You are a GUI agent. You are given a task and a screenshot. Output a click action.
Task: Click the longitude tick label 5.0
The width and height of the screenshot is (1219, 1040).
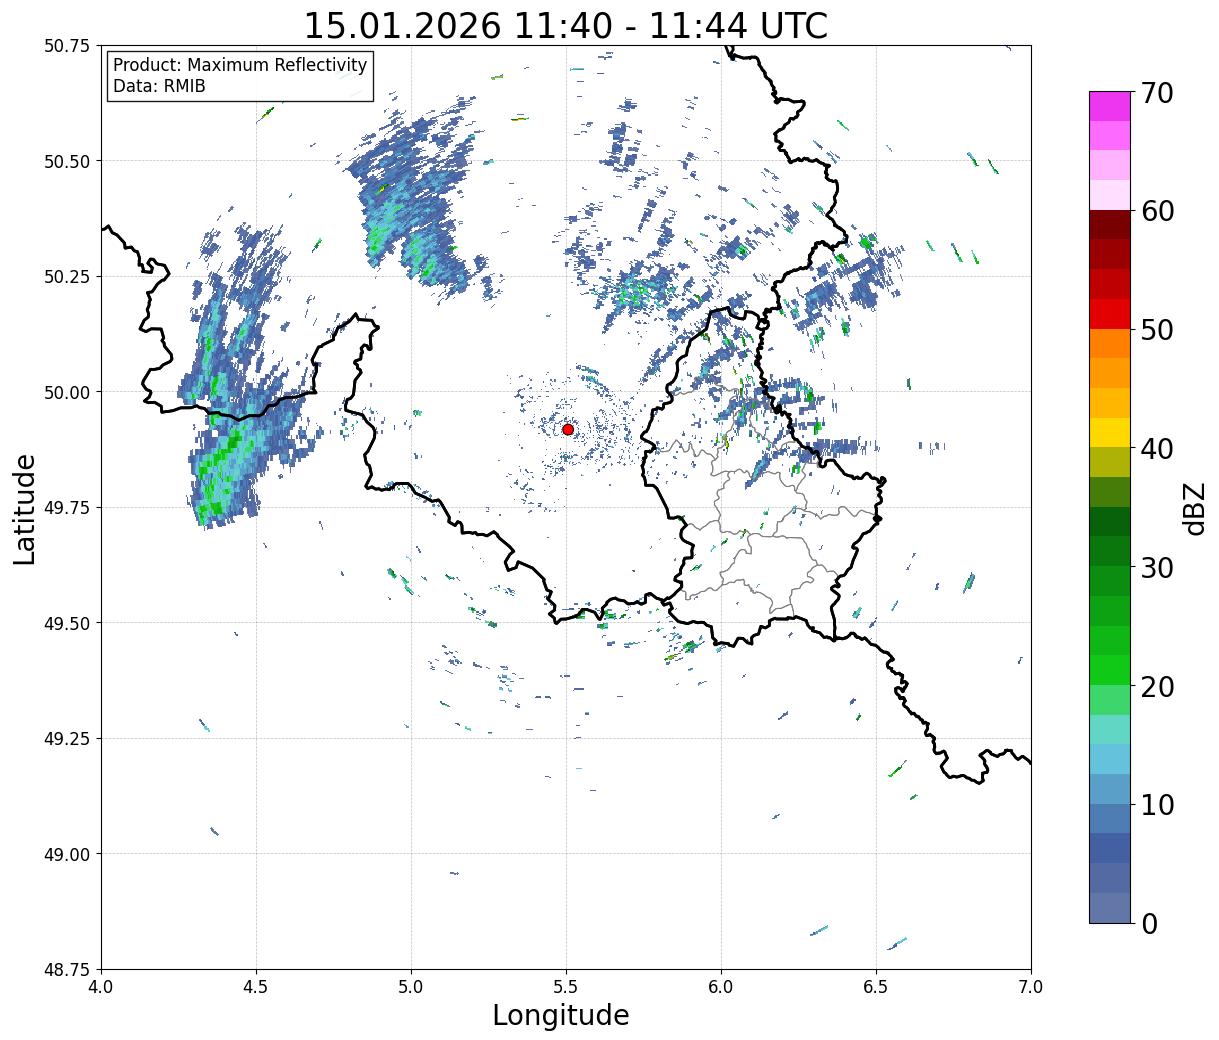[411, 987]
